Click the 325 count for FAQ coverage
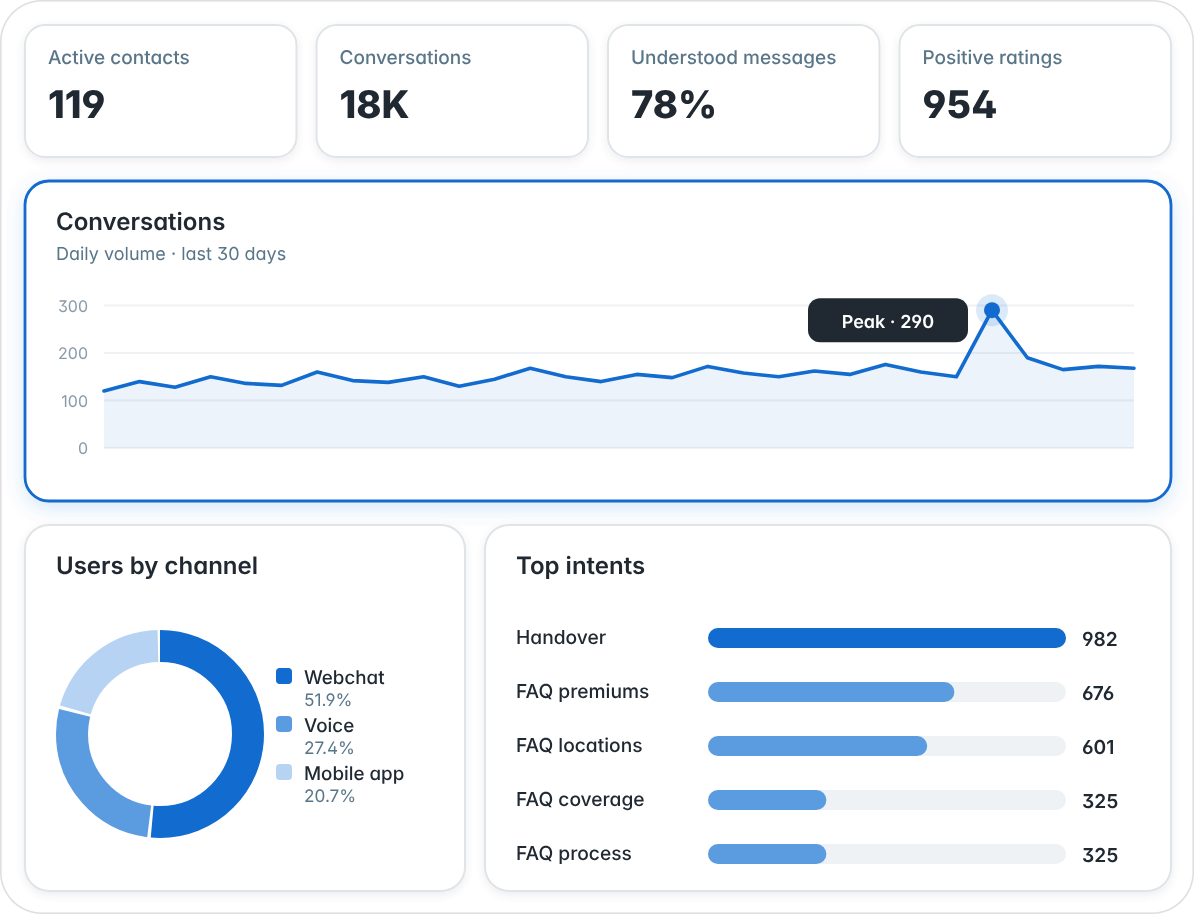Viewport: 1194px width, 914px height. coord(1100,801)
